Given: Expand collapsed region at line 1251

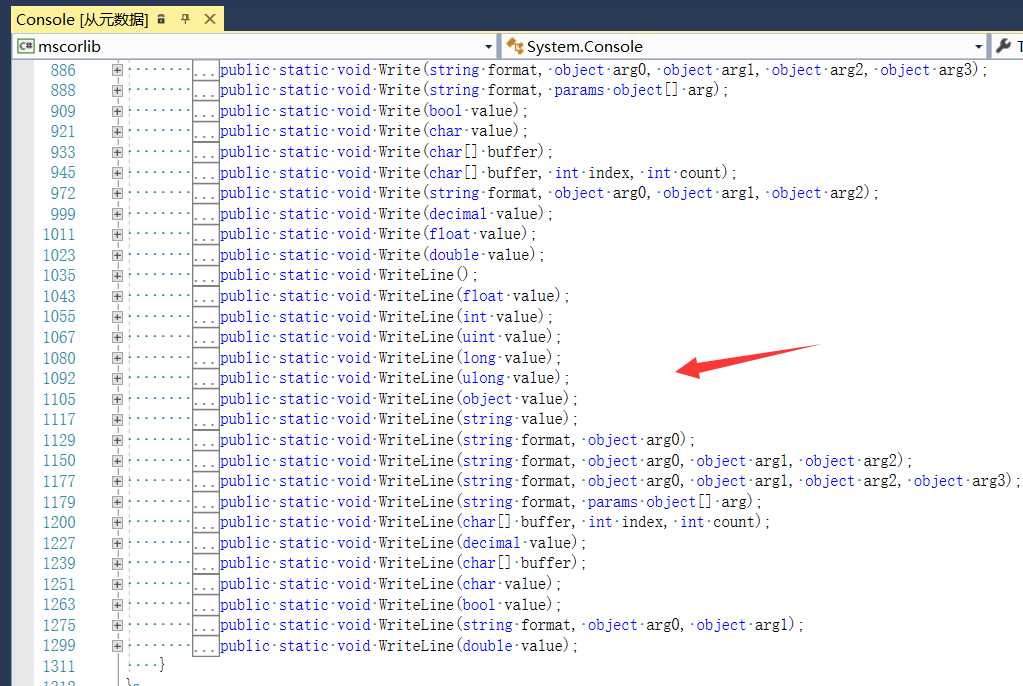Looking at the screenshot, I should (x=117, y=584).
